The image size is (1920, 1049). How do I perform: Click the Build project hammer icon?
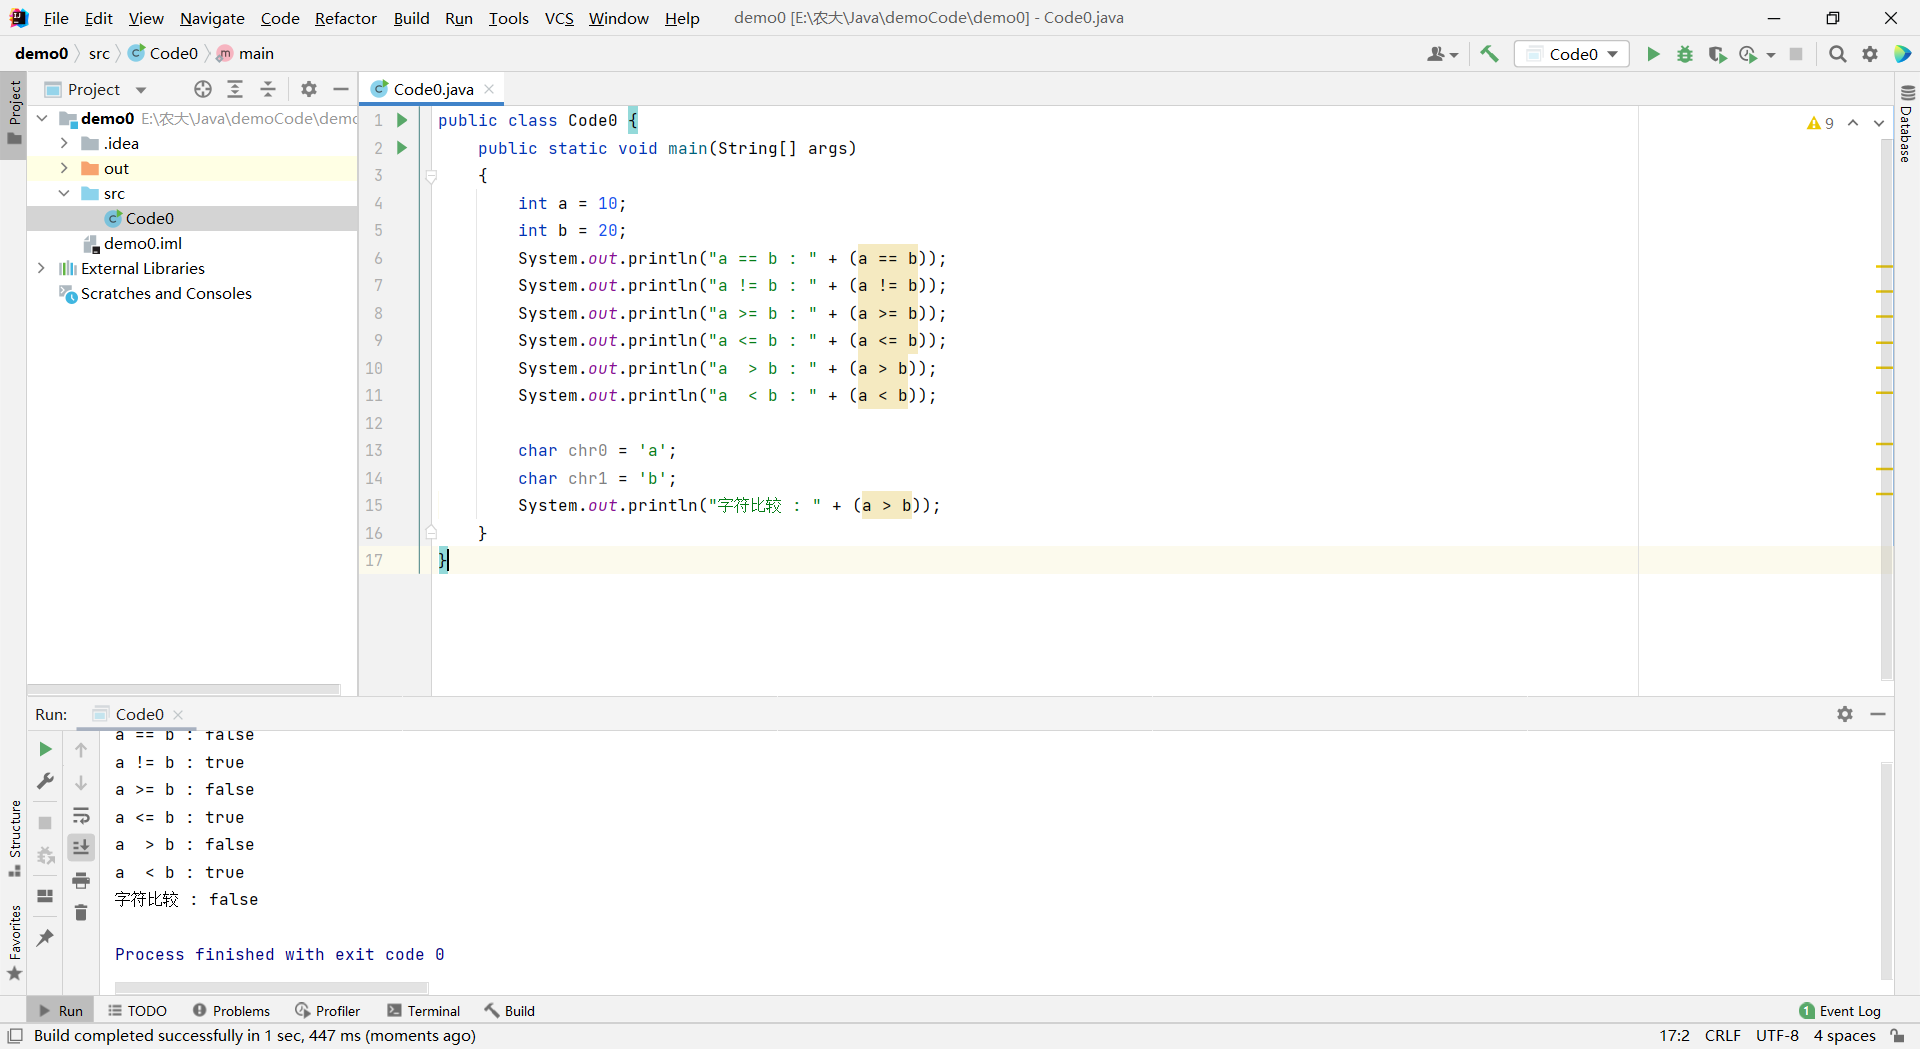(x=1489, y=54)
